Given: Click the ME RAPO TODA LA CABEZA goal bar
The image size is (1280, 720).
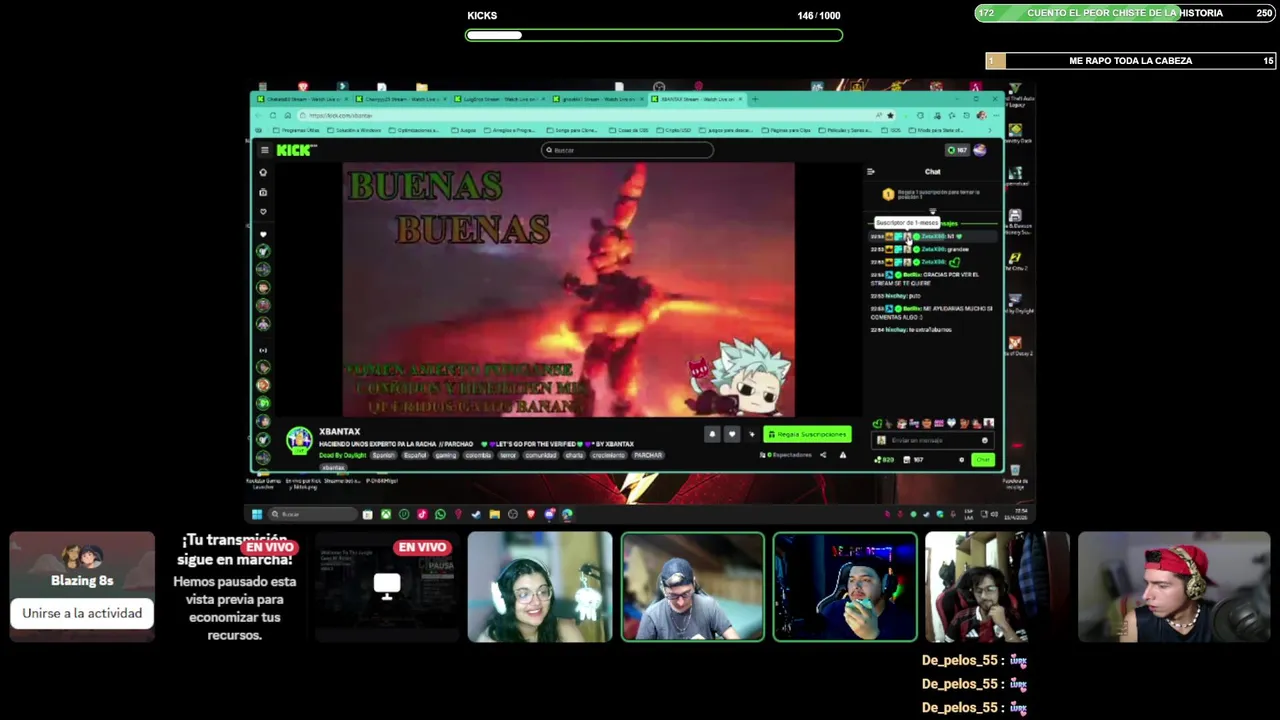Looking at the screenshot, I should [x=1130, y=61].
